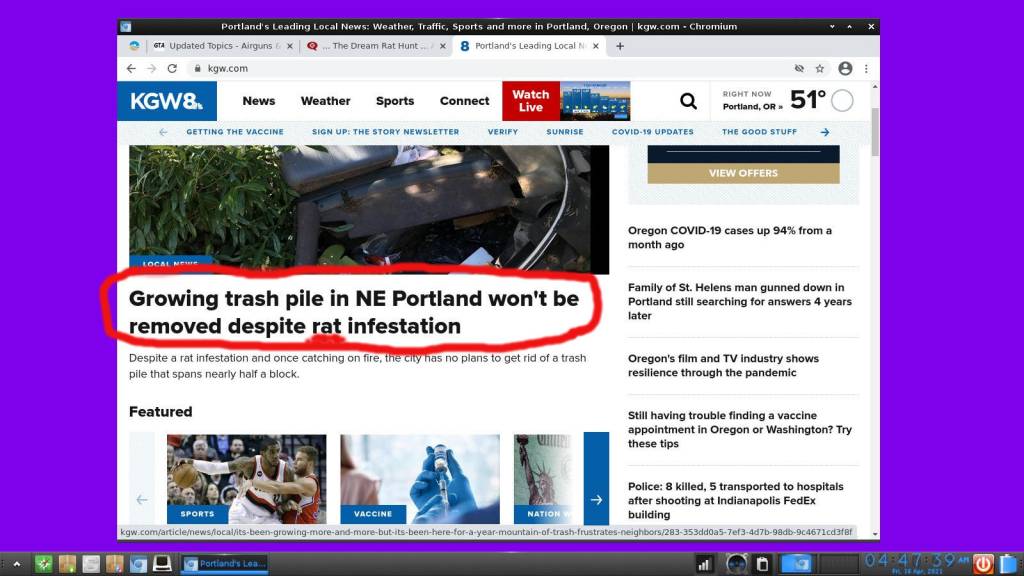Viewport: 1024px width, 576px height.
Task: View site info via the lock icon
Action: (197, 69)
